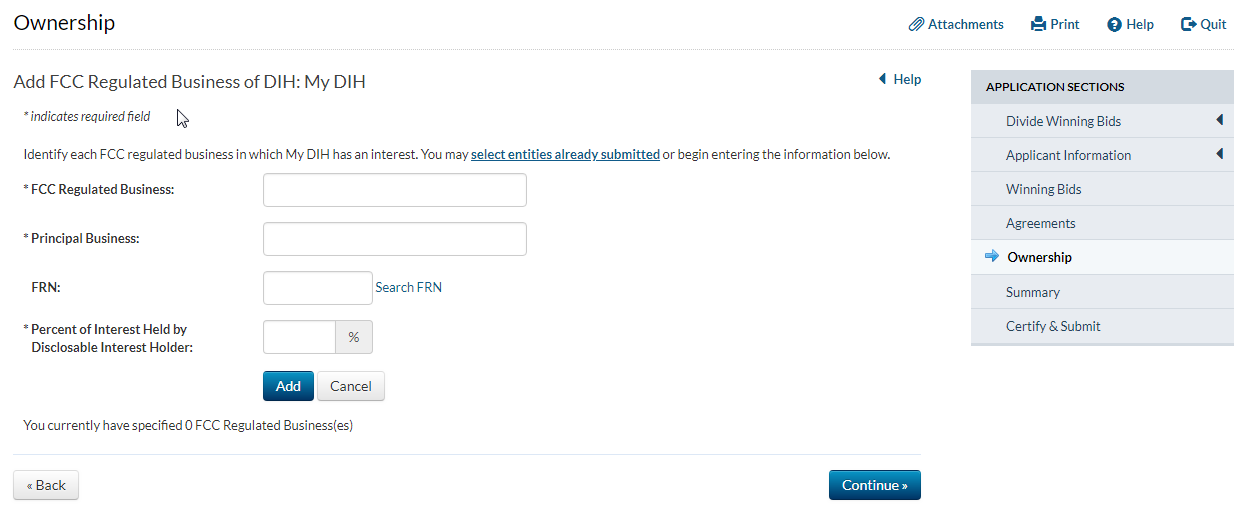Image resolution: width=1241 pixels, height=515 pixels.
Task: Click into the FRN input field
Action: [x=317, y=288]
